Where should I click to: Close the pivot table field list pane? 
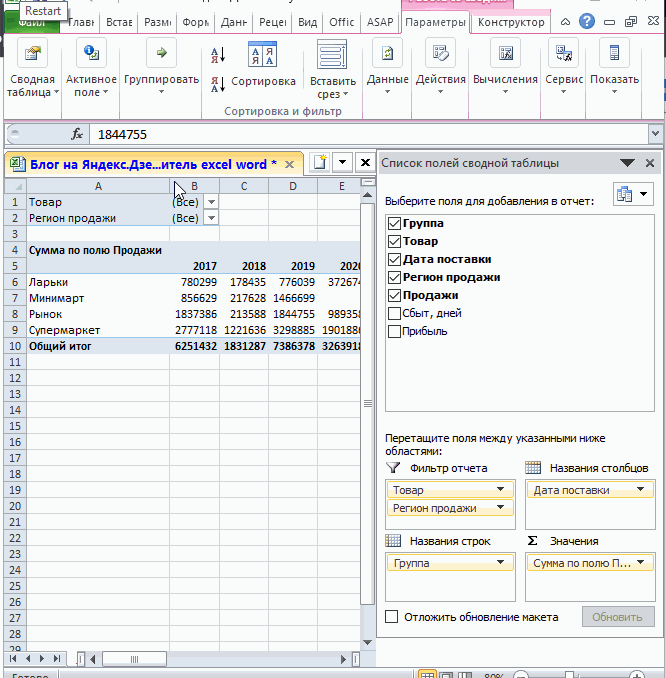coord(650,163)
